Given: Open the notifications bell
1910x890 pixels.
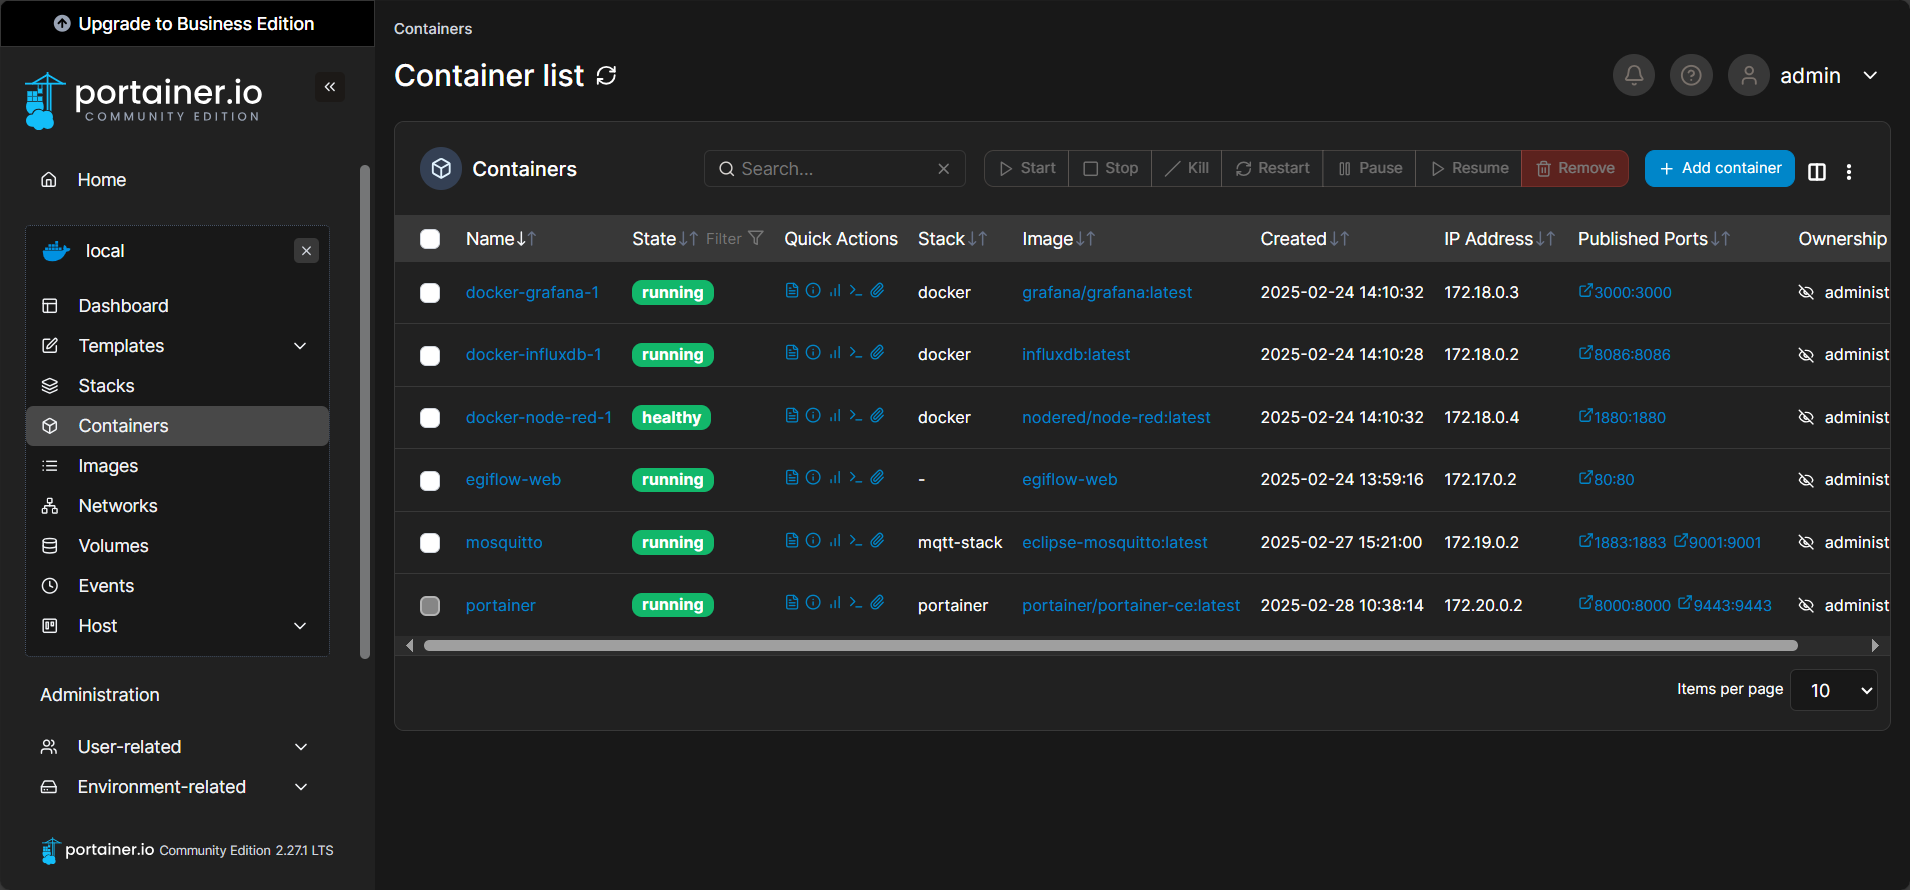Looking at the screenshot, I should point(1633,75).
